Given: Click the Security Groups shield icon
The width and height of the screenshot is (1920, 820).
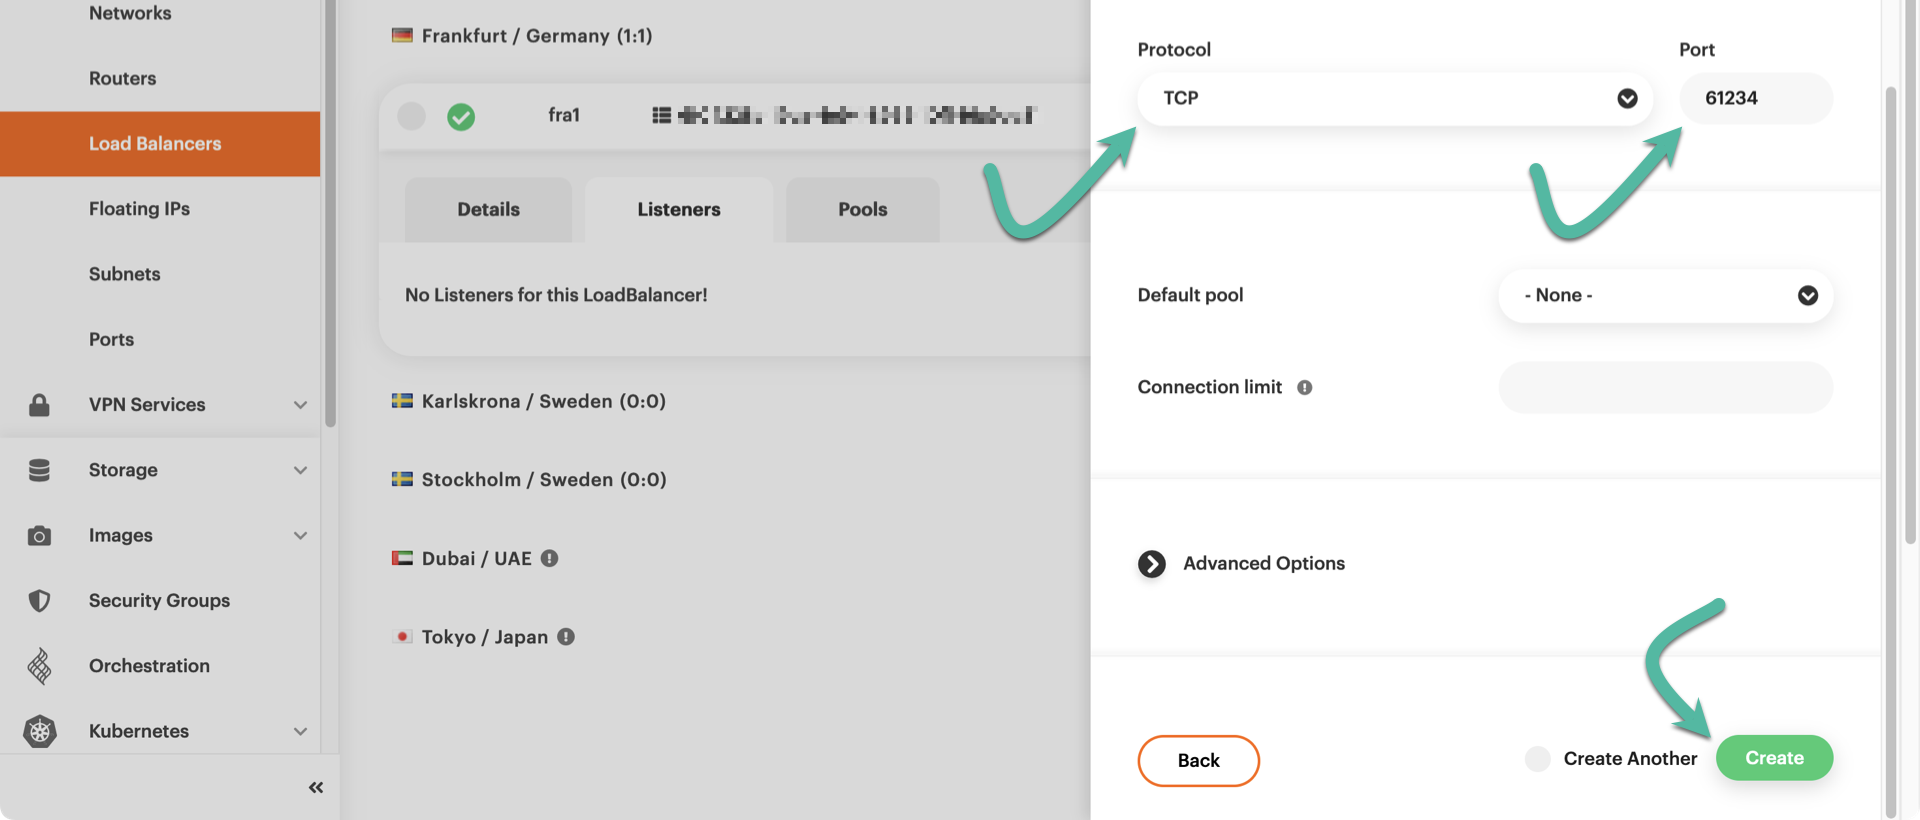Looking at the screenshot, I should [39, 601].
